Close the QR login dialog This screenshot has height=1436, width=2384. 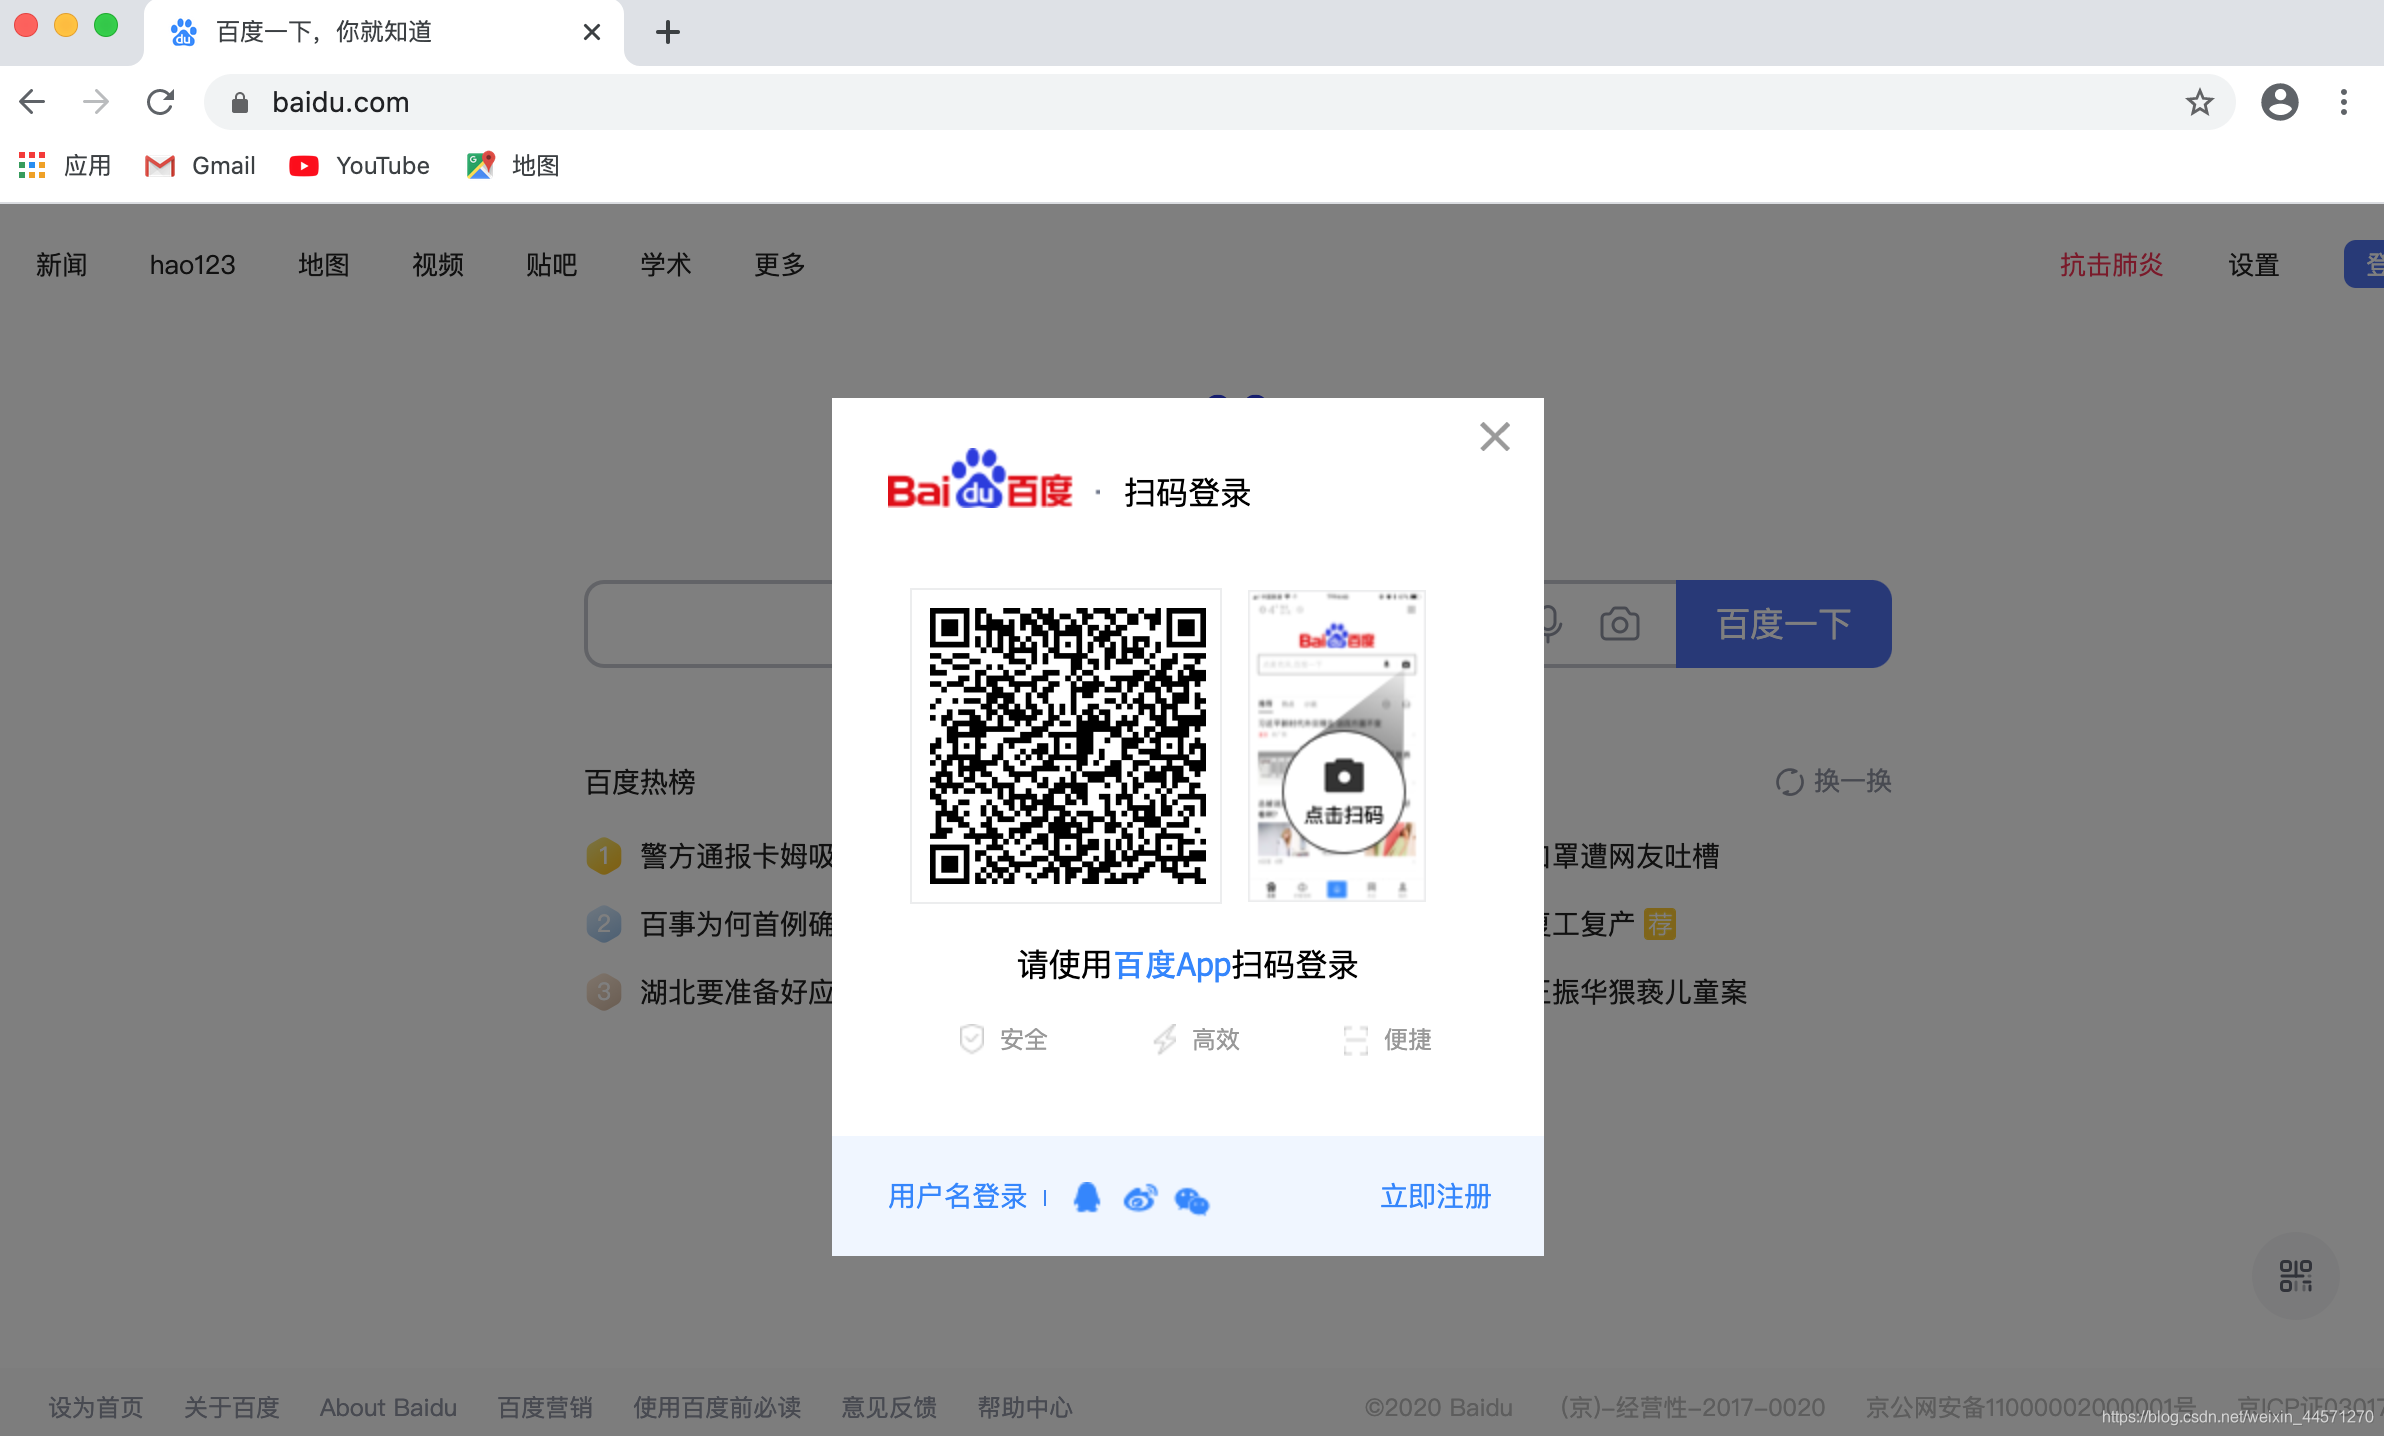1494,437
